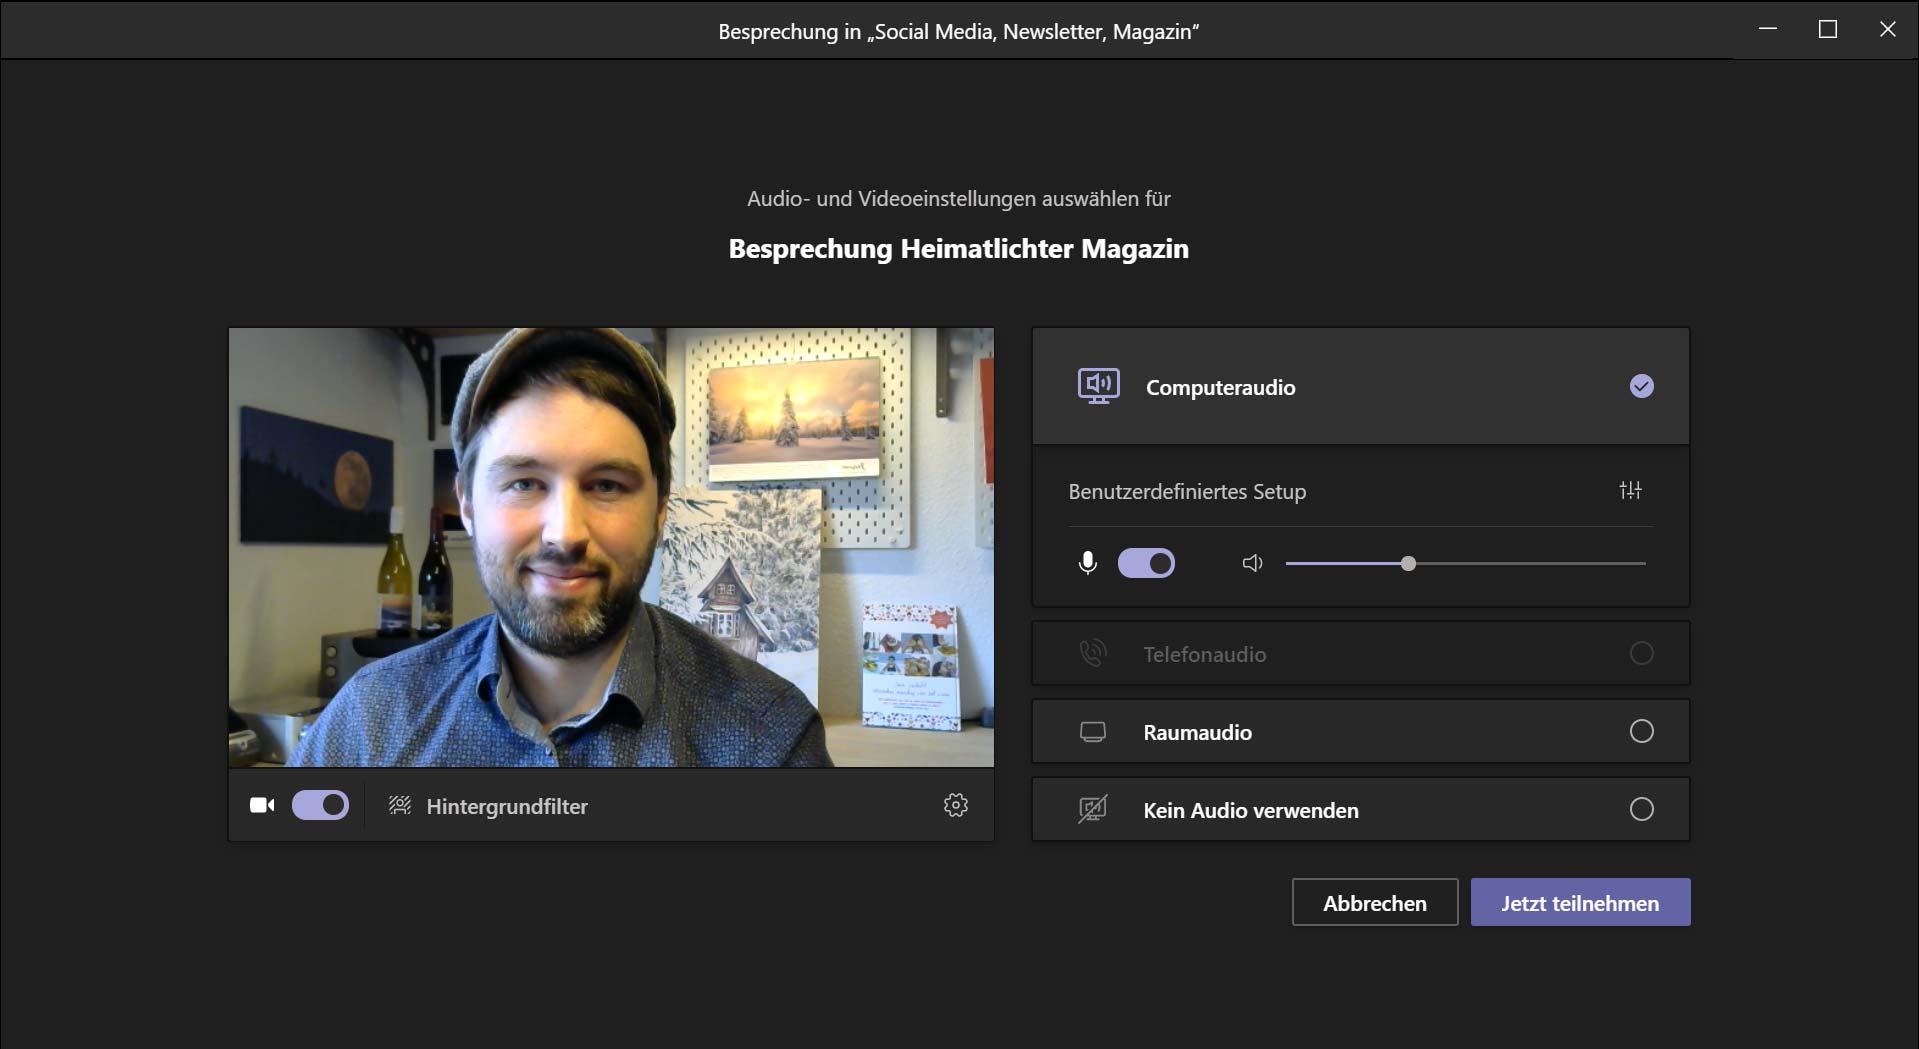Viewport: 1919px width, 1049px height.
Task: Click the Abbrechen button
Action: 1374,903
